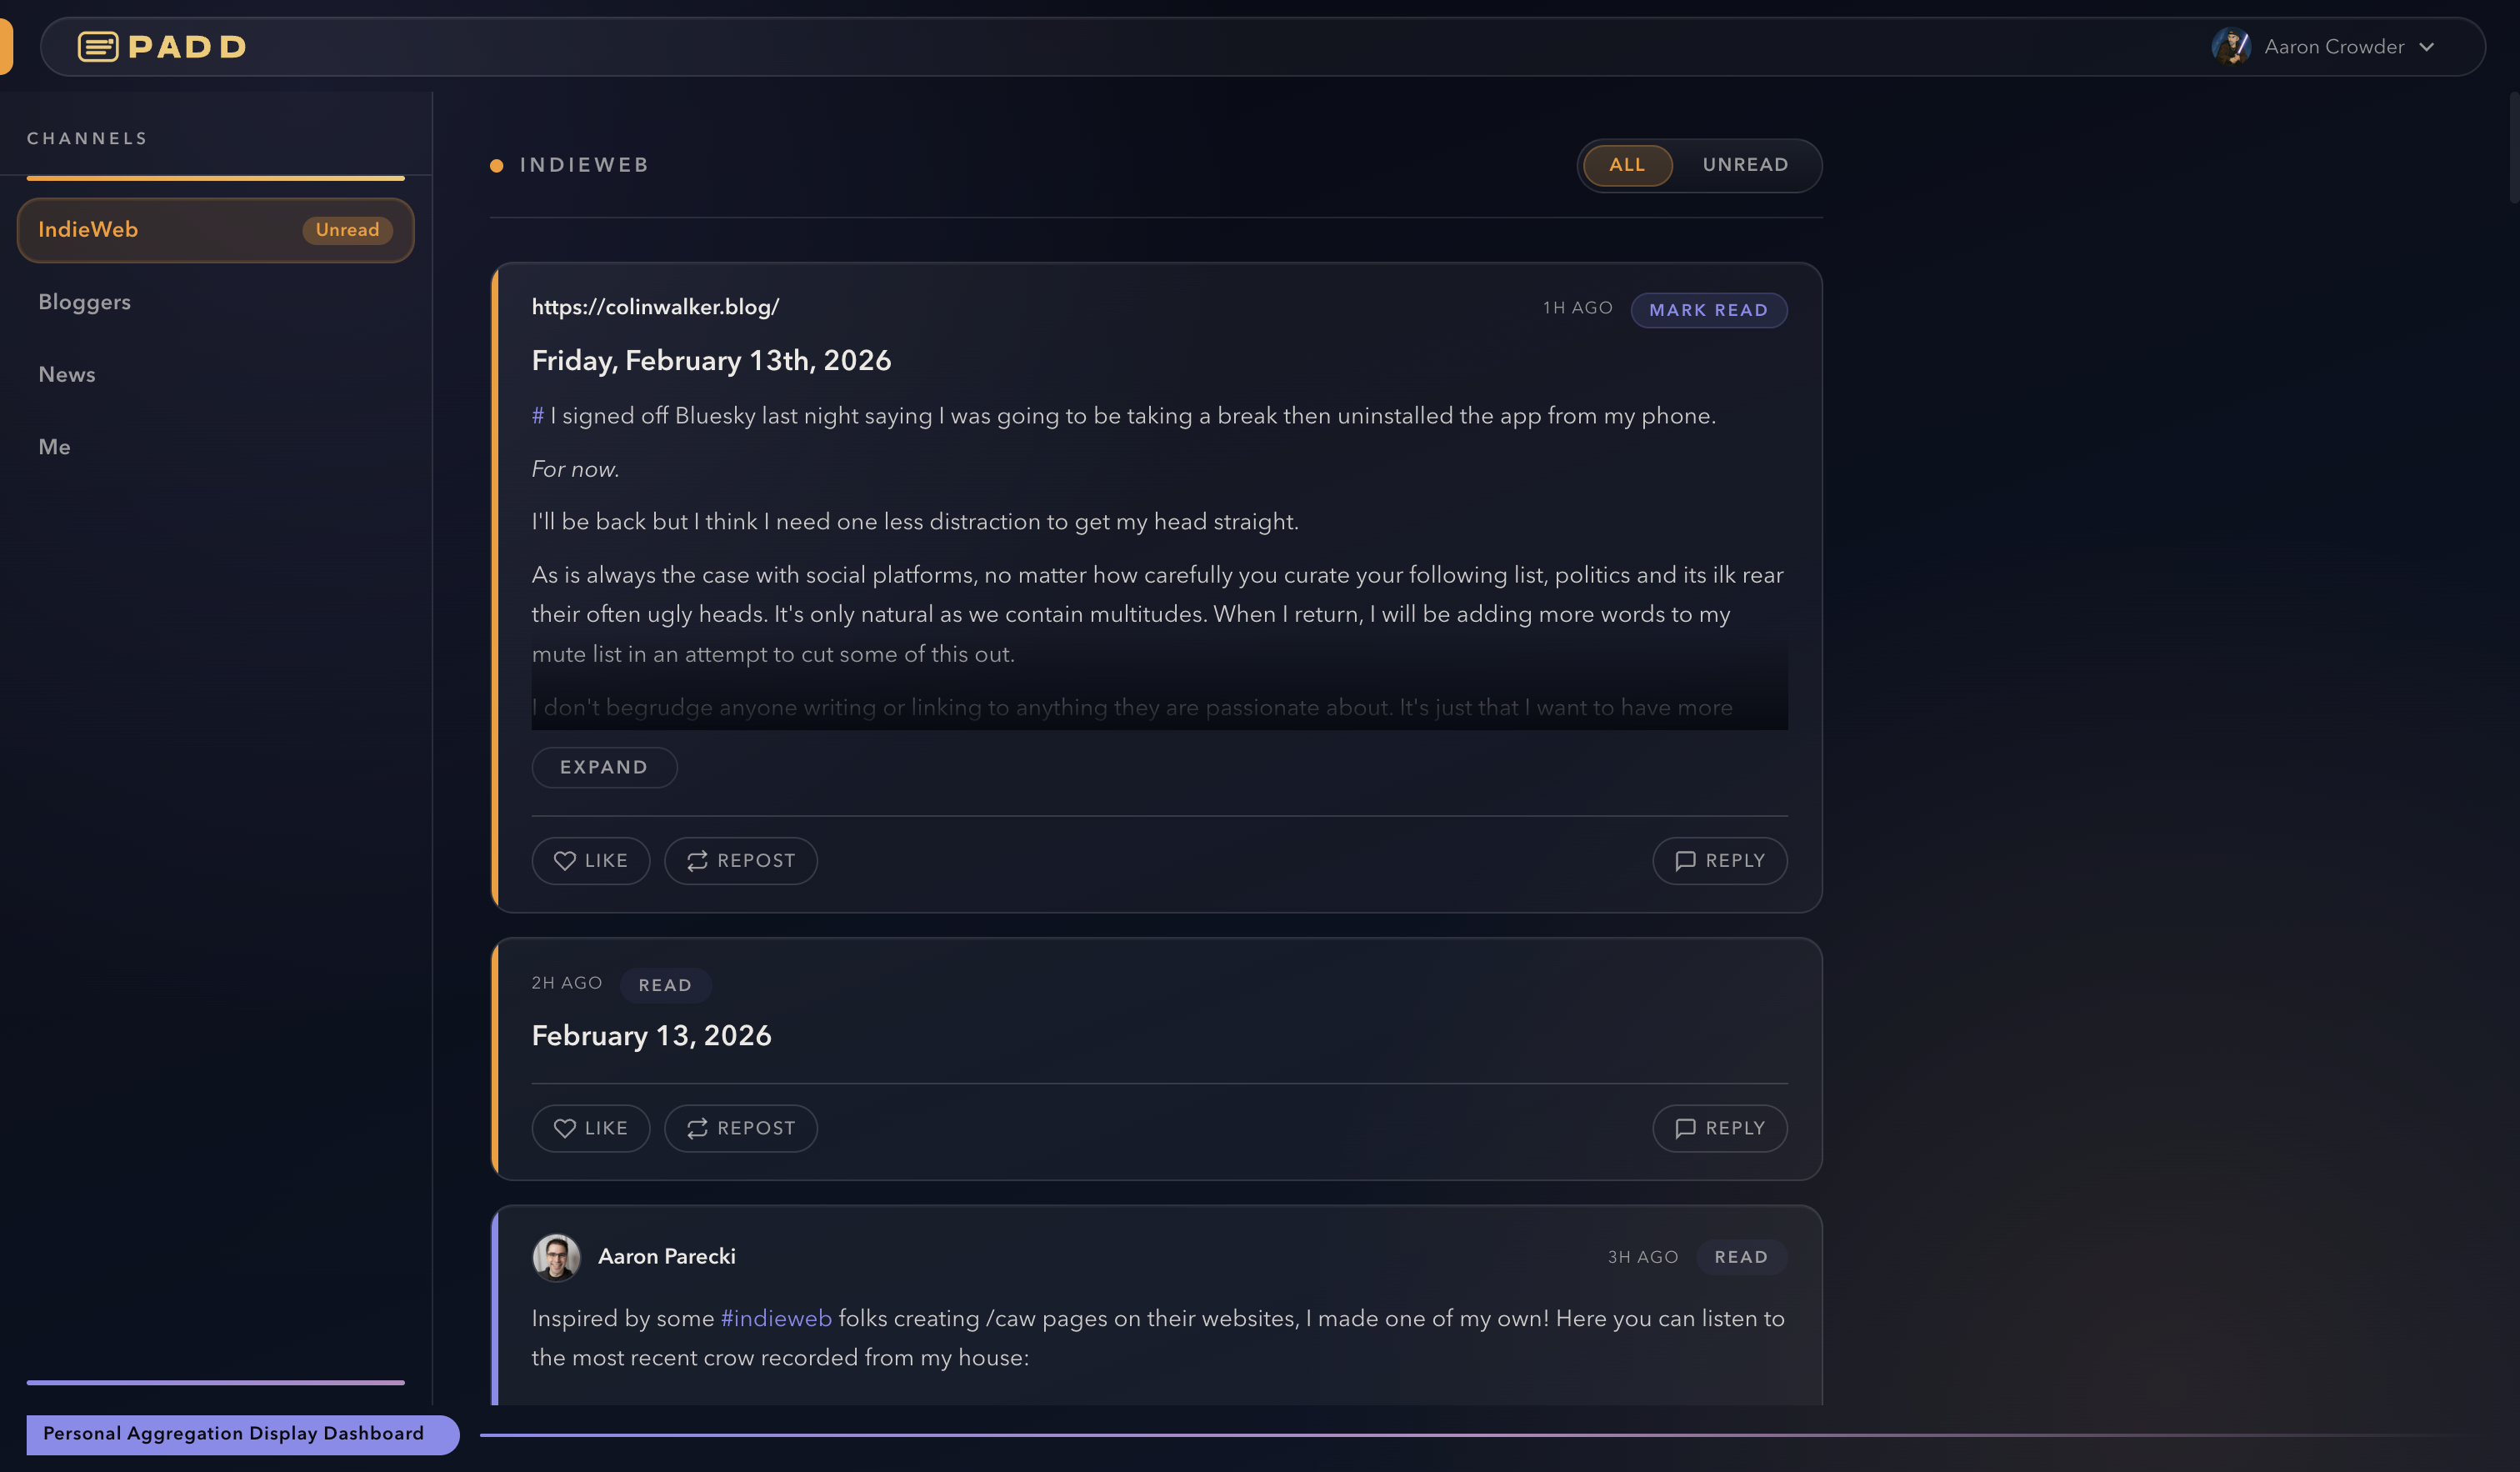
Task: Click Aaron Parecki's avatar photo
Action: pyautogui.click(x=556, y=1257)
